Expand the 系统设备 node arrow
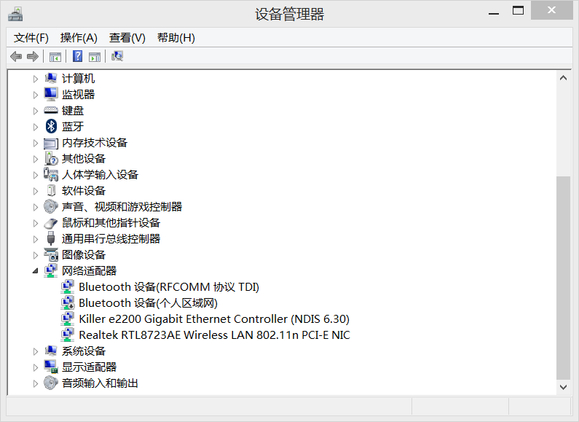This screenshot has width=579, height=422. tap(35, 351)
